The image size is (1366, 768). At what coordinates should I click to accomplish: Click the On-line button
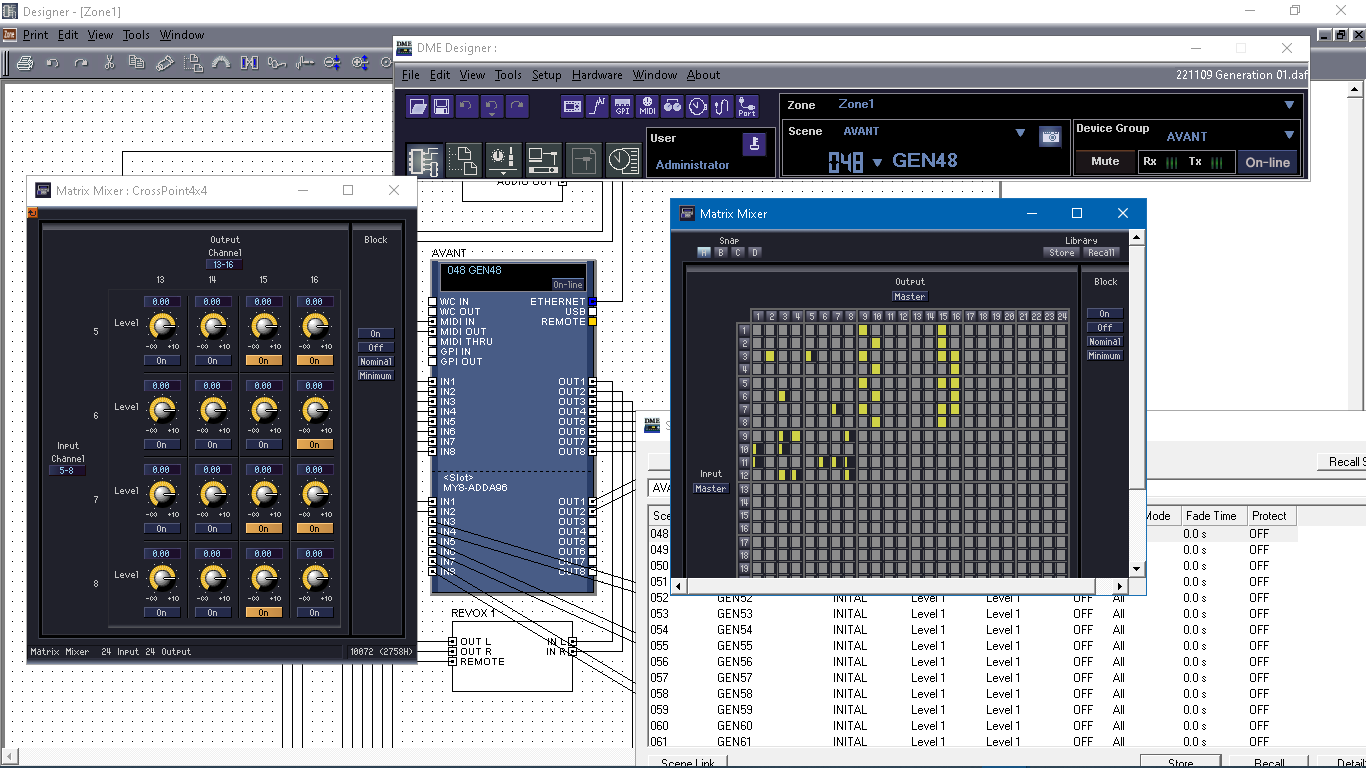click(1267, 162)
